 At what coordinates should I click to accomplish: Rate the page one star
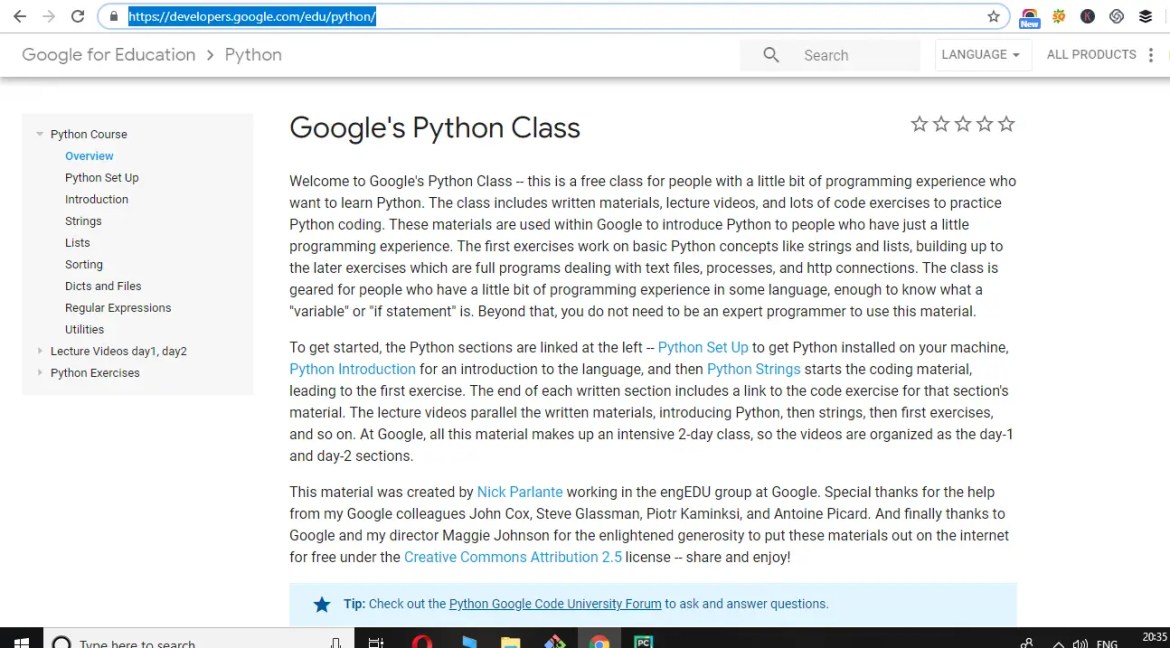pyautogui.click(x=919, y=124)
